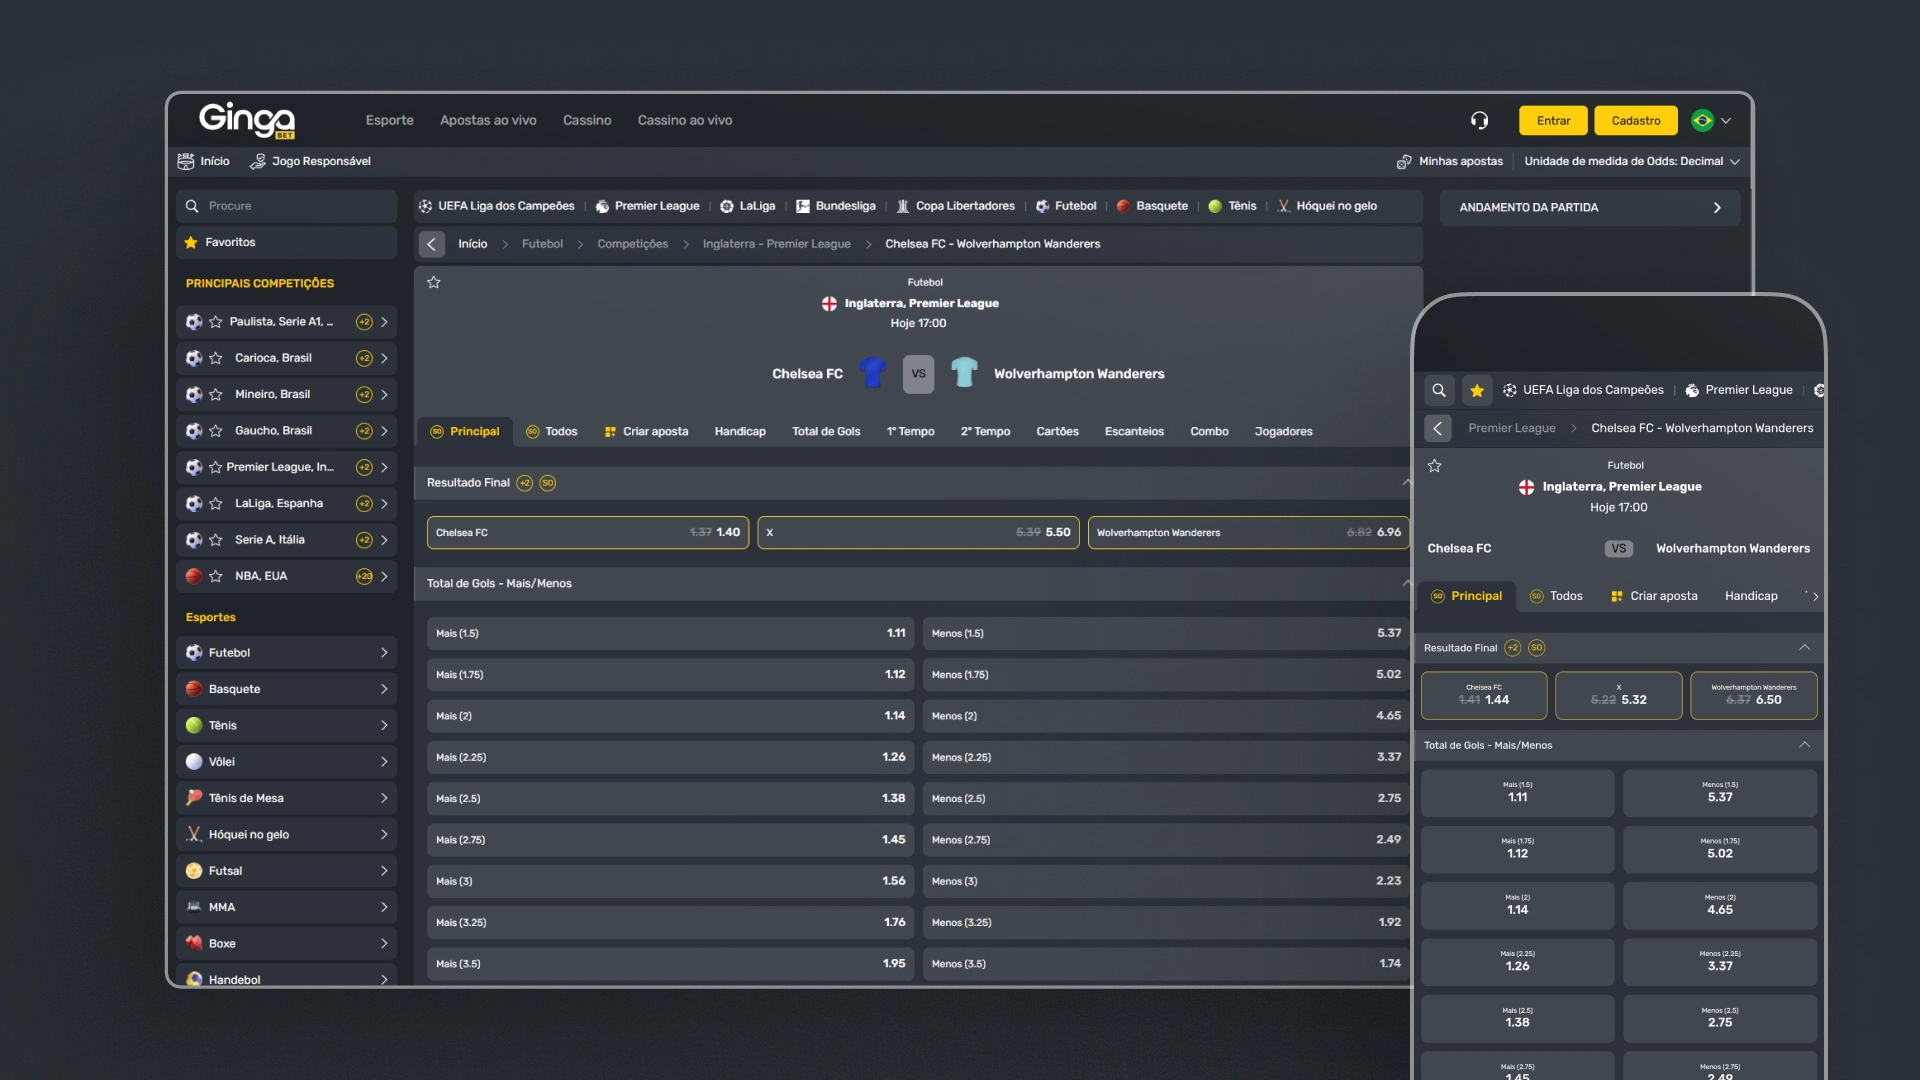The height and width of the screenshot is (1080, 1920).
Task: Select Mais (2.5) odds 1.38 on desktop
Action: pyautogui.click(x=670, y=799)
